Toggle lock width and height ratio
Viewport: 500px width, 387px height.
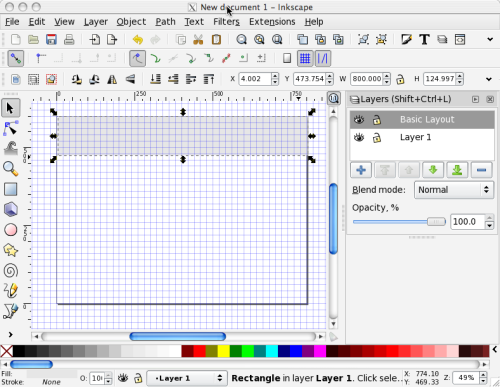[x=400, y=79]
